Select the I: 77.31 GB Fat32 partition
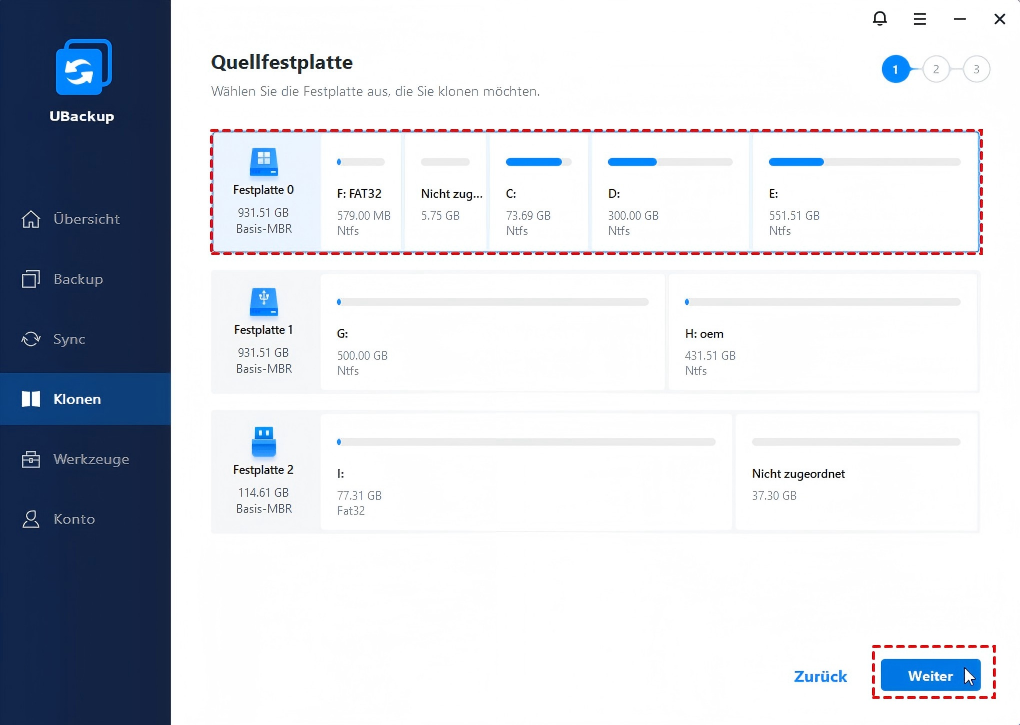 tap(526, 472)
